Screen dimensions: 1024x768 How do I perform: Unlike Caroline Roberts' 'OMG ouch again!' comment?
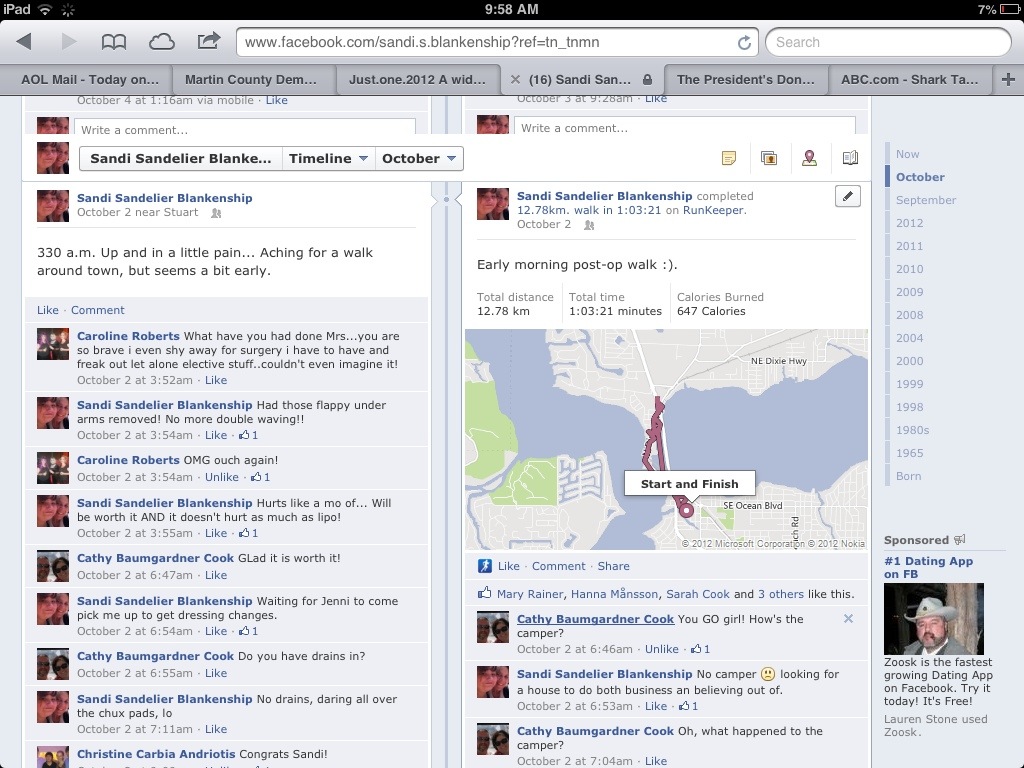pyautogui.click(x=221, y=477)
